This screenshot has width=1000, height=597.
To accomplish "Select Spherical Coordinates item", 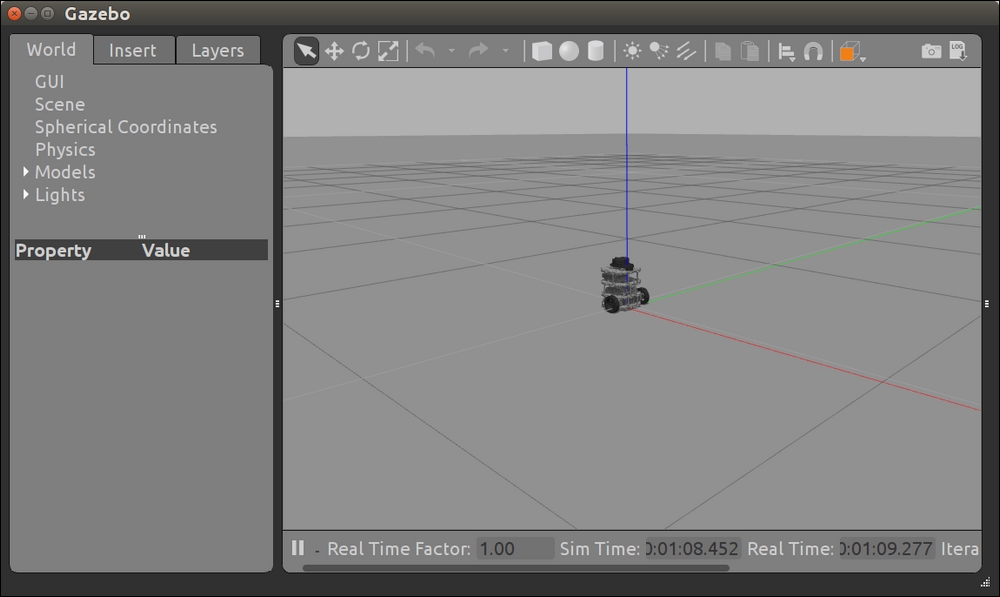I will pos(126,127).
